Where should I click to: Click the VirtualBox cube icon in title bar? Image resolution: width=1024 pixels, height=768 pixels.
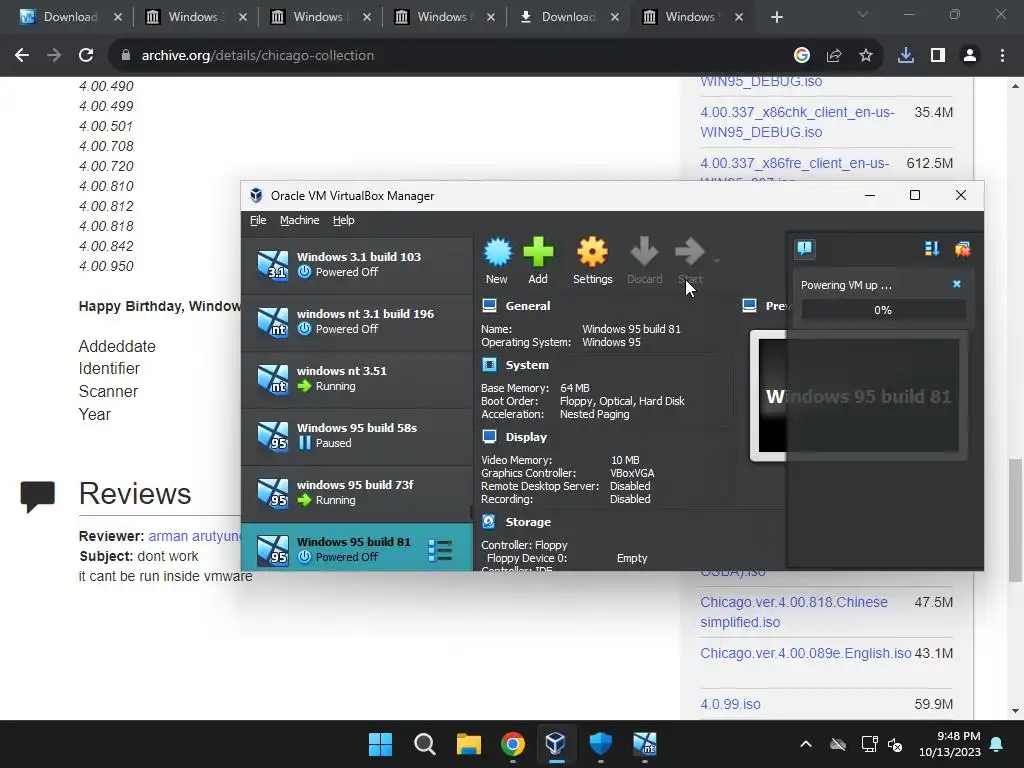pos(256,195)
